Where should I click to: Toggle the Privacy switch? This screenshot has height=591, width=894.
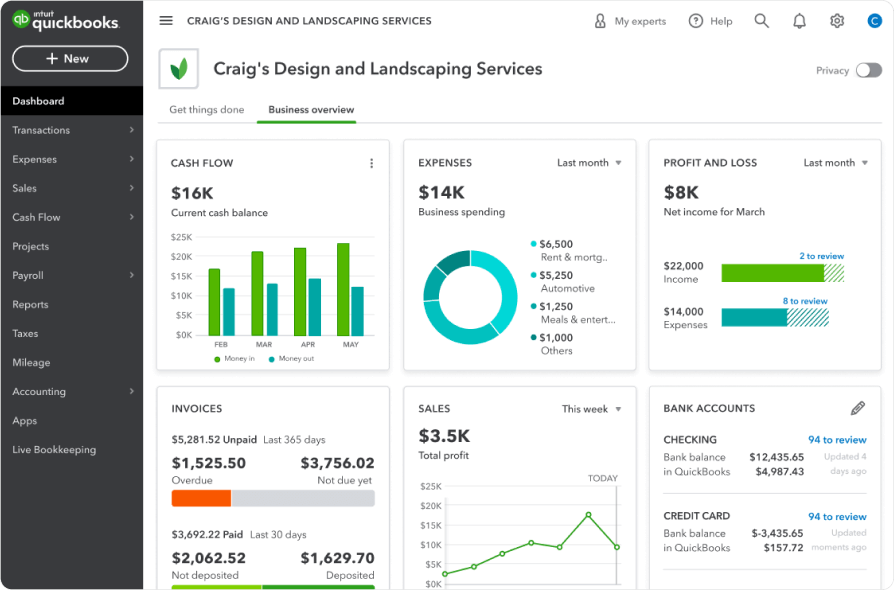(x=869, y=70)
